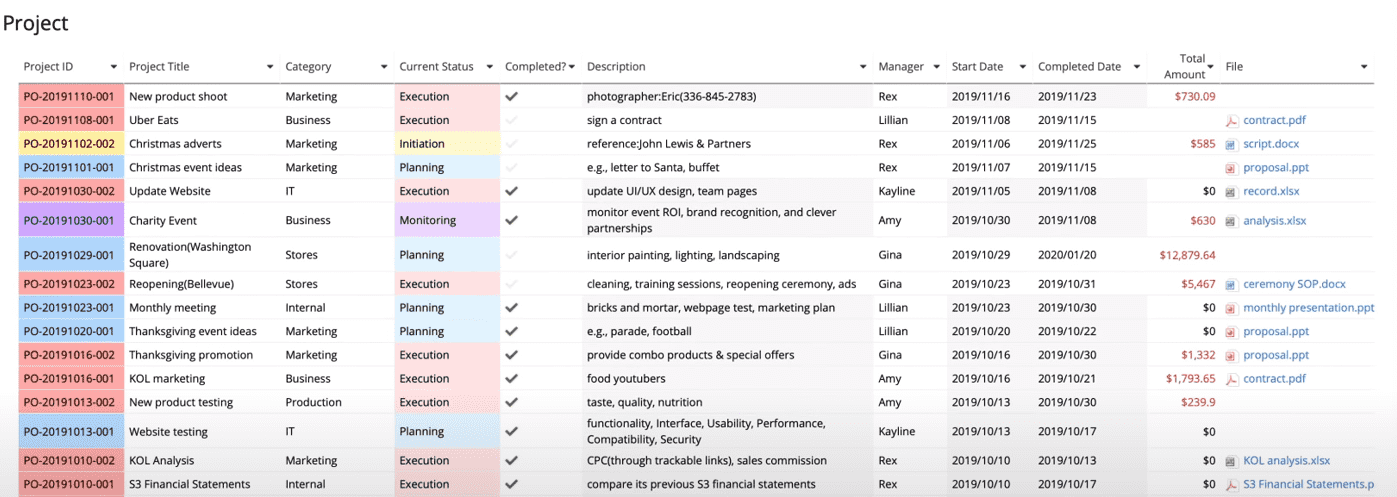Viewport: 1397px width, 497px height.
Task: Click the Start Date column header
Action: 977,67
